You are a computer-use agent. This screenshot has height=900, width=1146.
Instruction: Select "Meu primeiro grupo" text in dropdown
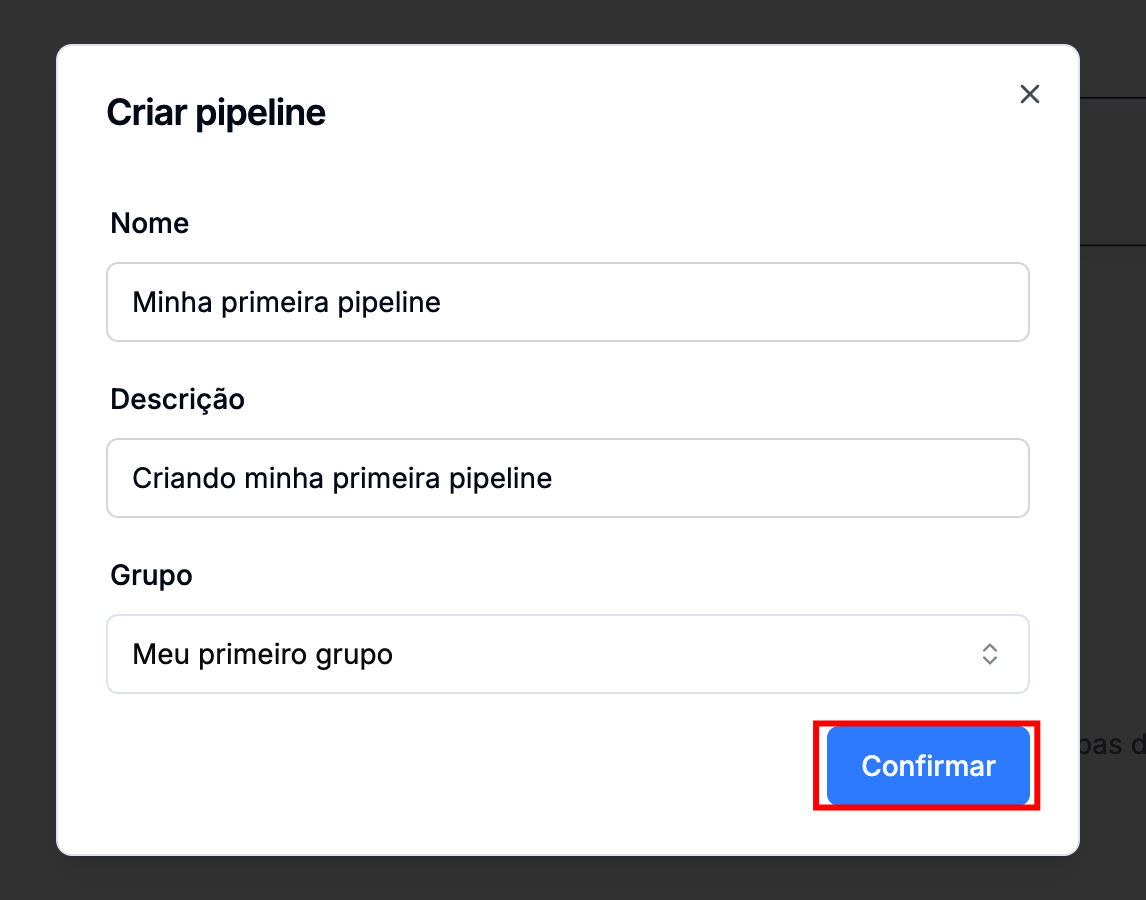pyautogui.click(x=262, y=655)
